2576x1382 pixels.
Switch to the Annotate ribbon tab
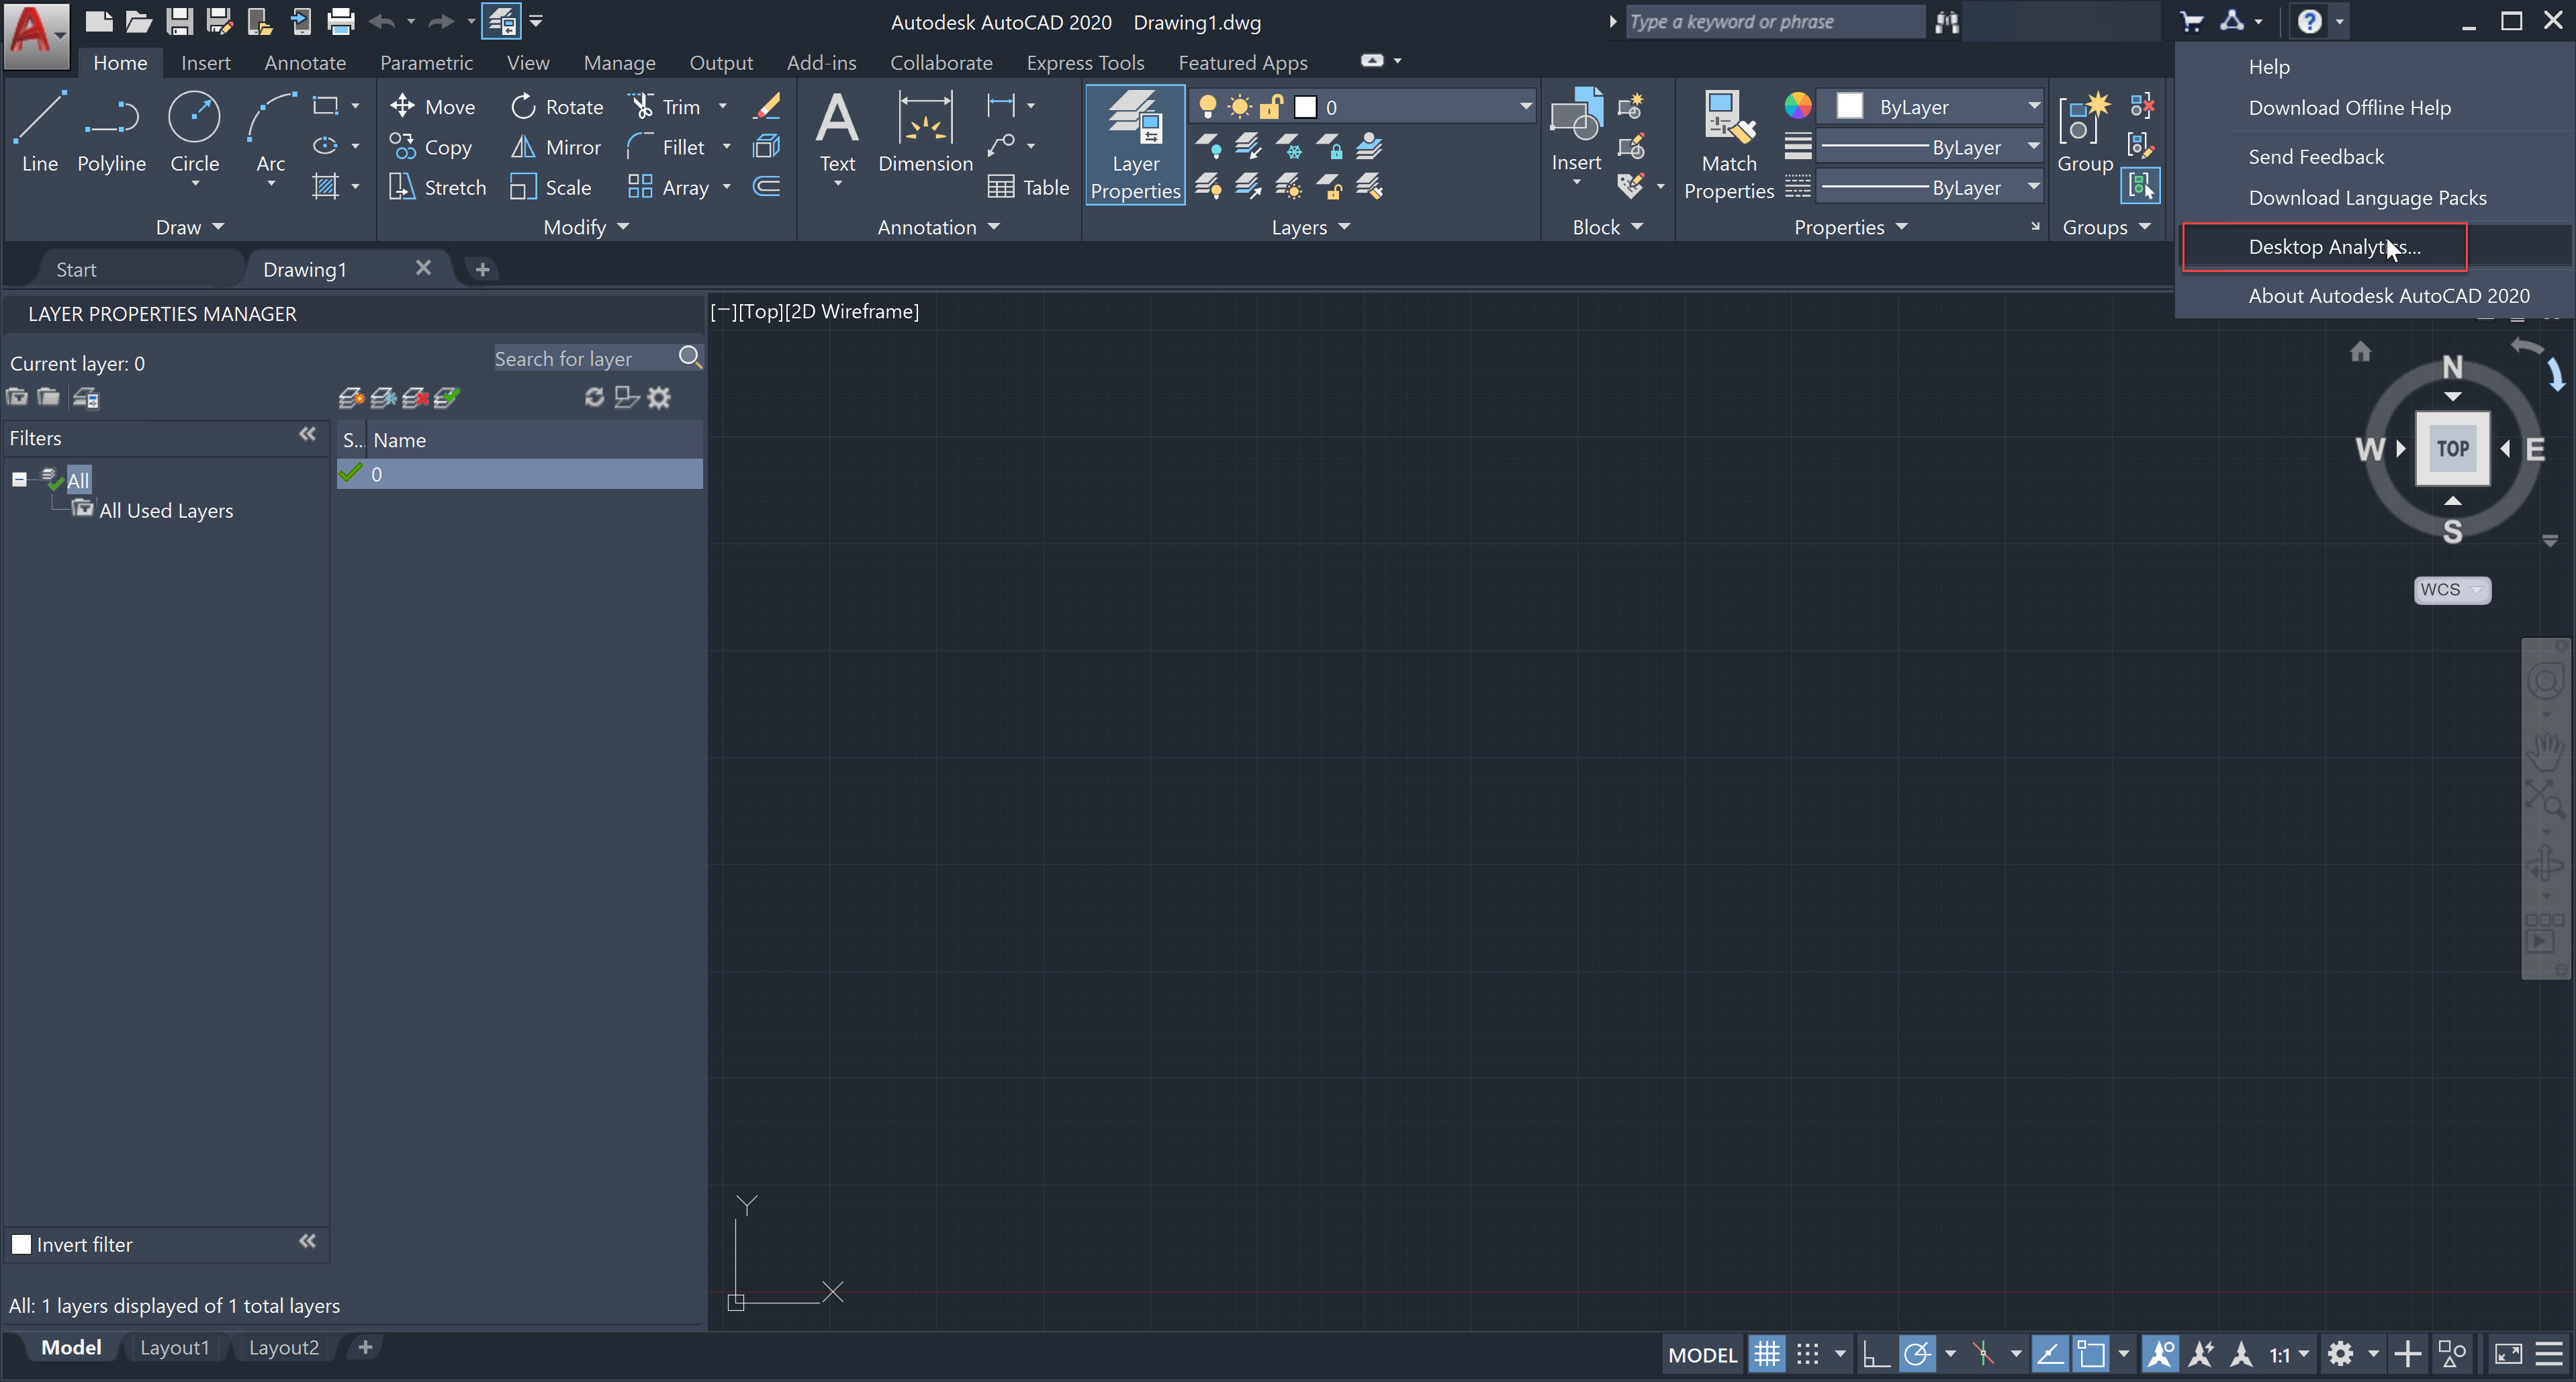[x=304, y=62]
